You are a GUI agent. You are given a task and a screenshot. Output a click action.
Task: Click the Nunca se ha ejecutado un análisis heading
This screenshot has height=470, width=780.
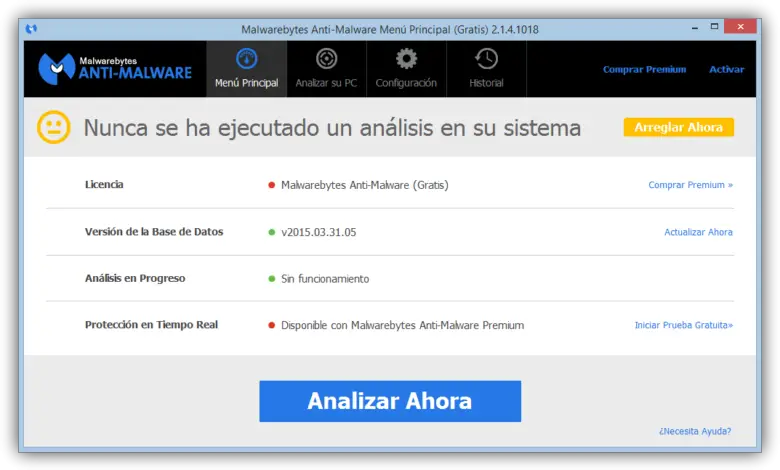click(x=332, y=128)
